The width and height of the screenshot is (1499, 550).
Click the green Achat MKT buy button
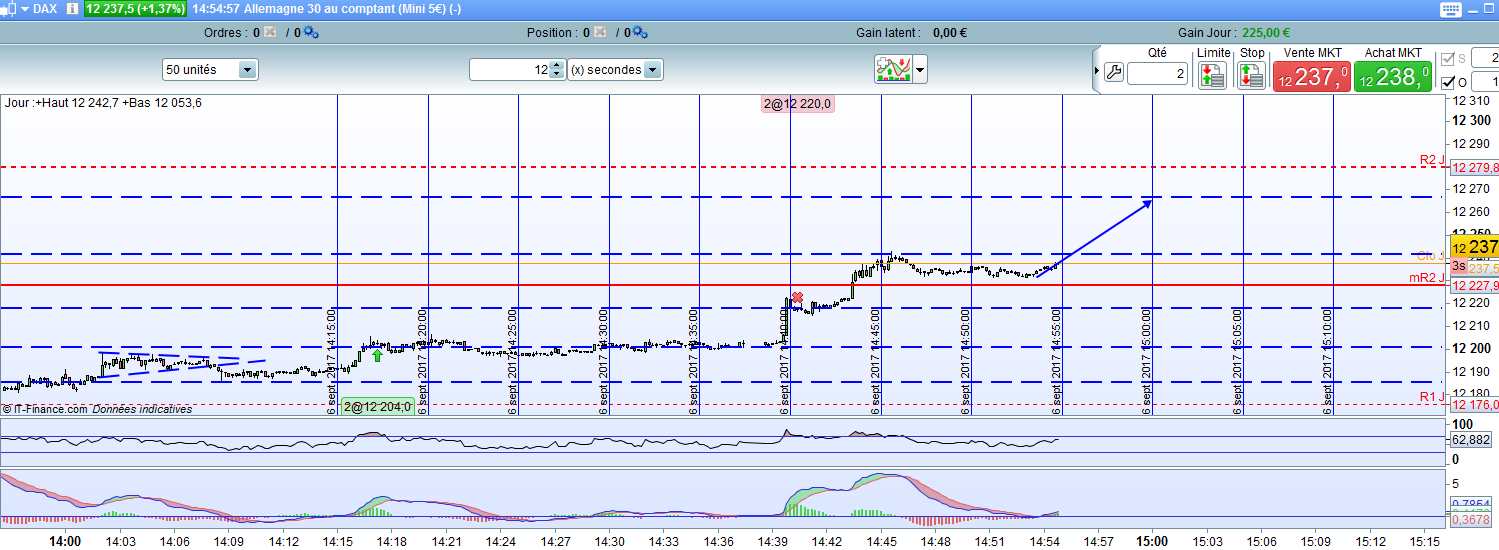[1393, 77]
